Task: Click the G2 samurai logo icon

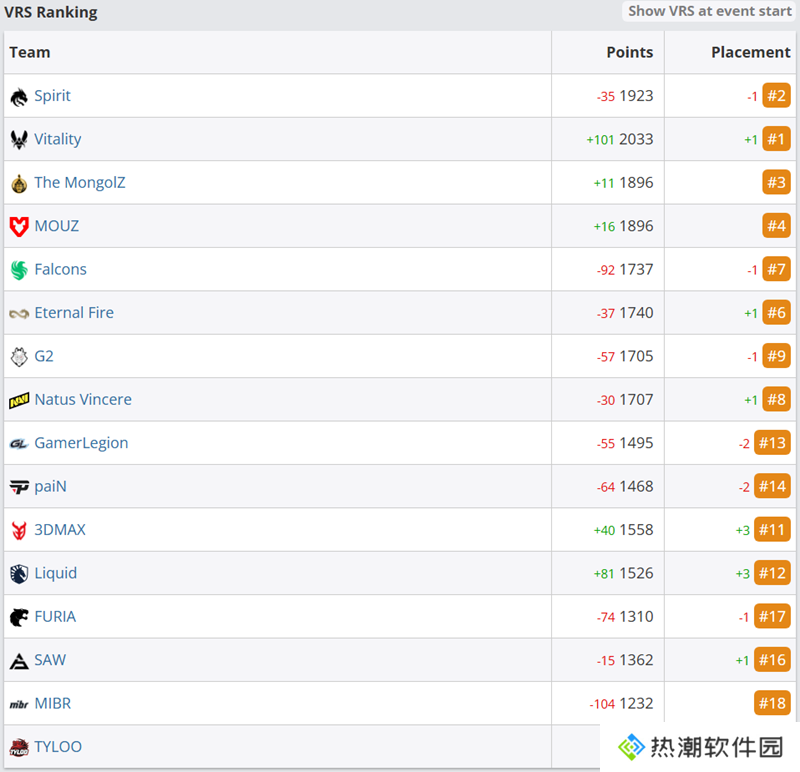Action: tap(19, 357)
